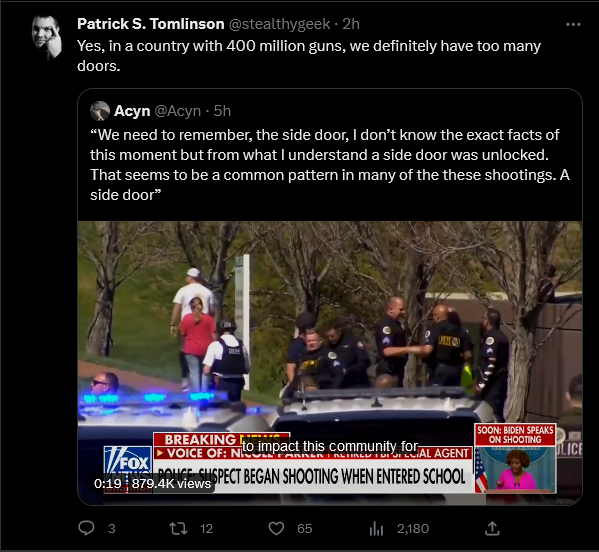599x552 pixels.
Task: Like the tweet with heart icon
Action: click(x=276, y=529)
